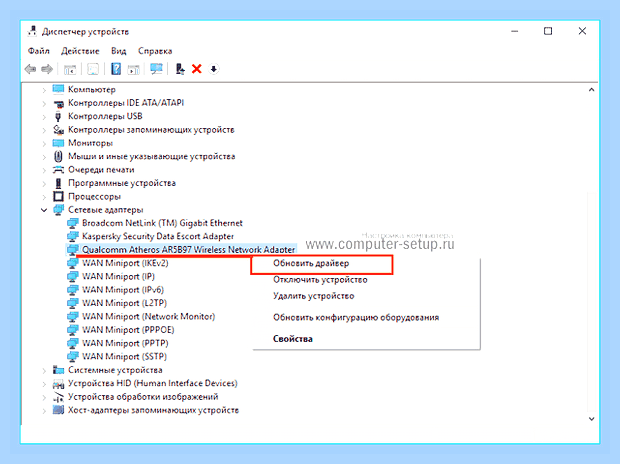
Task: Select Мыши и иные указывающие устройства
Action: [151, 156]
